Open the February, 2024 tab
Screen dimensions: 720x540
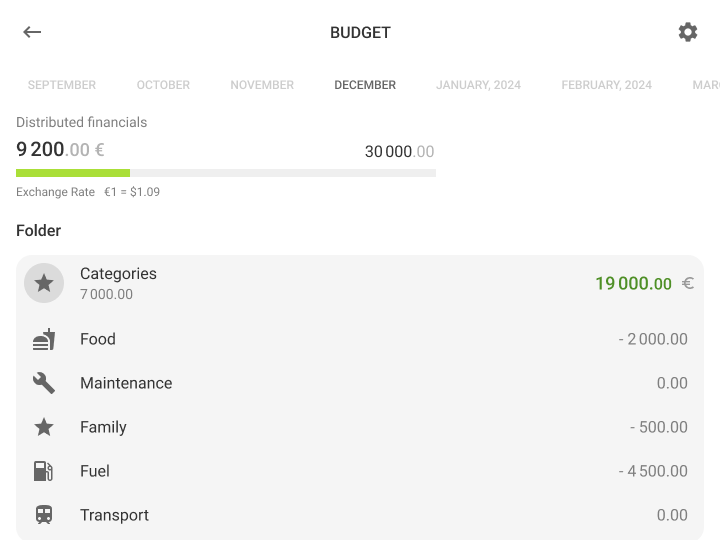click(x=606, y=85)
